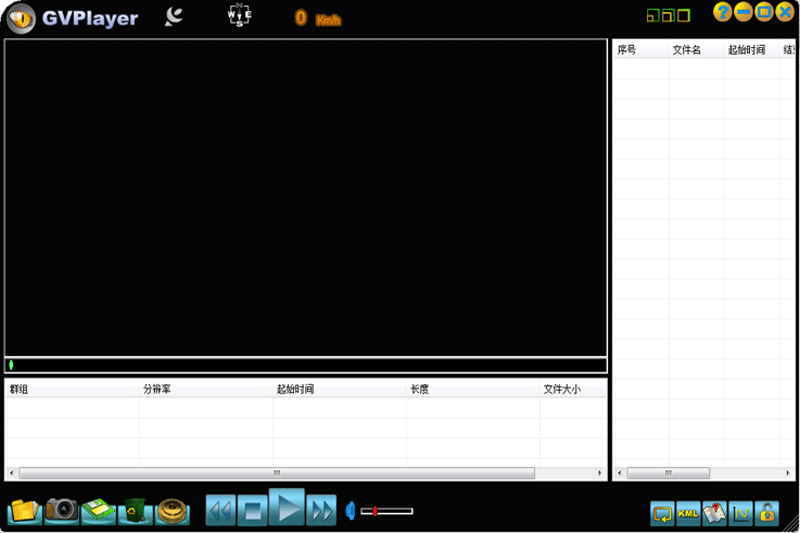Sort by 序号 column in file list
800x533 pixels.
pos(640,50)
